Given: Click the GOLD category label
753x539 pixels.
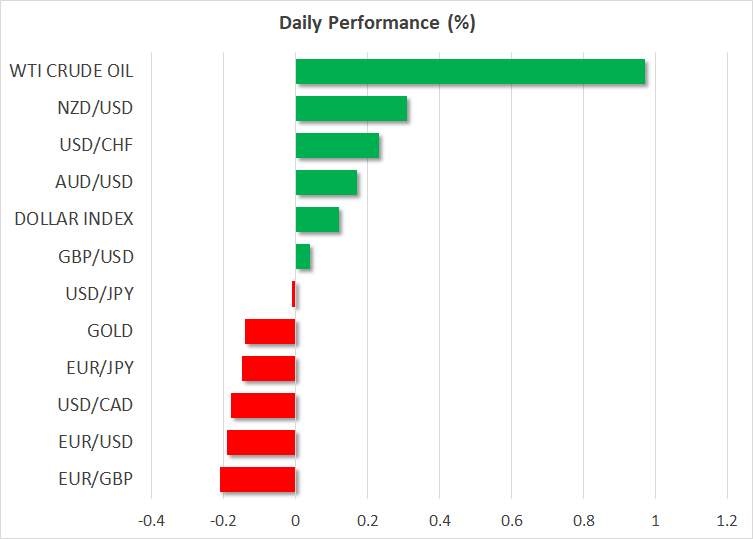Looking at the screenshot, I should point(110,331).
